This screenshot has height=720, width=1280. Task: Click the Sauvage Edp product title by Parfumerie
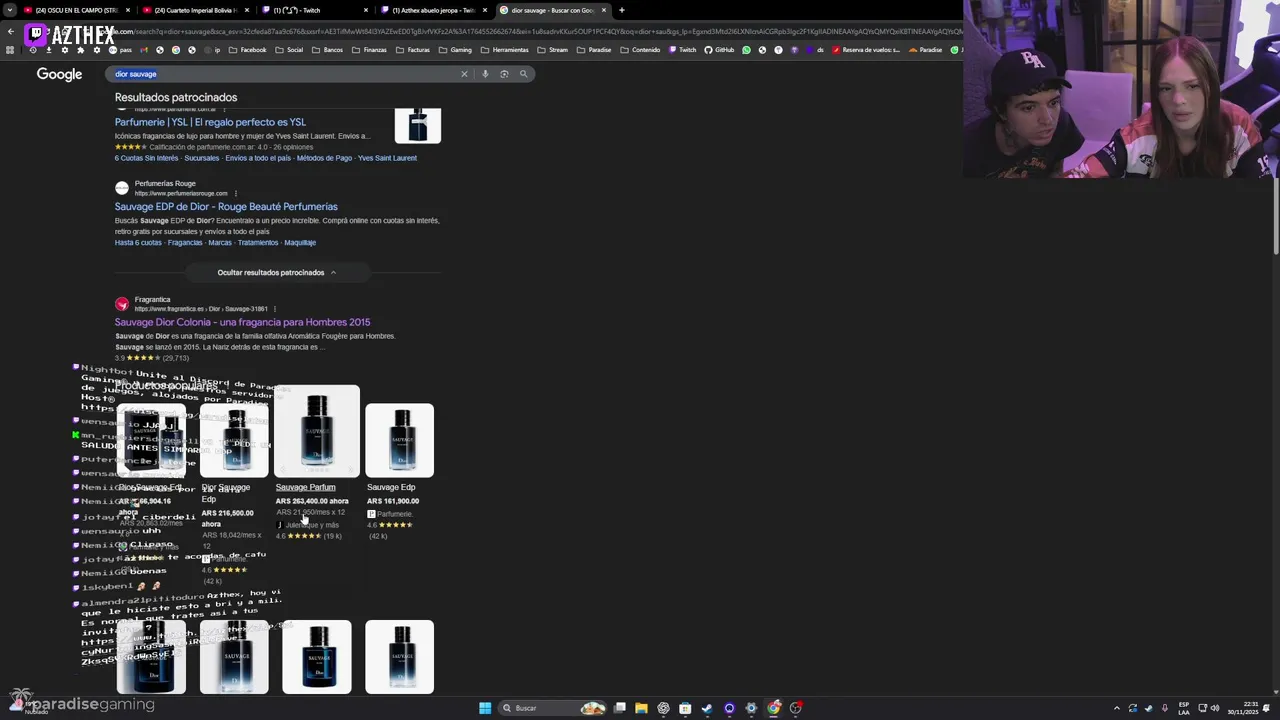tap(391, 488)
